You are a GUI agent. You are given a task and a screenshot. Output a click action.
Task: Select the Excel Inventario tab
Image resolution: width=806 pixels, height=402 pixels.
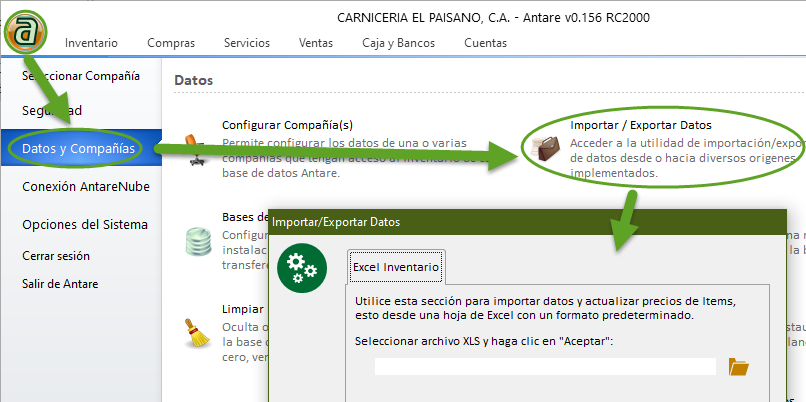pos(396,268)
